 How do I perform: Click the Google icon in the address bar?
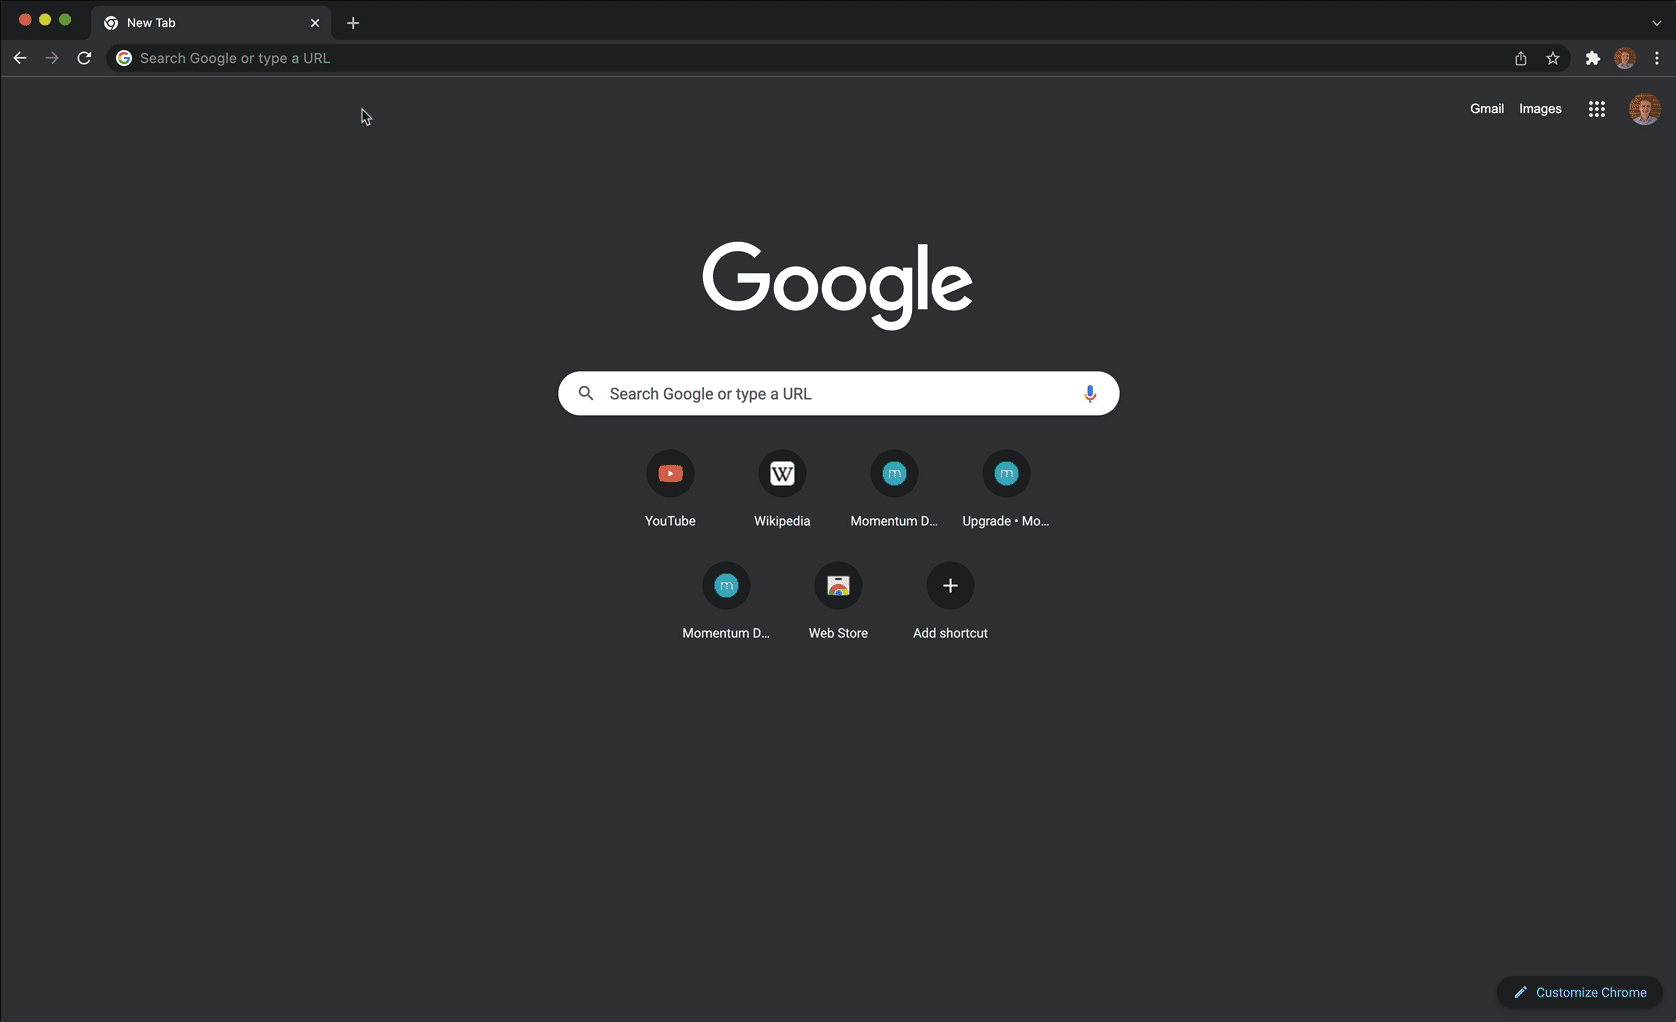pyautogui.click(x=124, y=58)
